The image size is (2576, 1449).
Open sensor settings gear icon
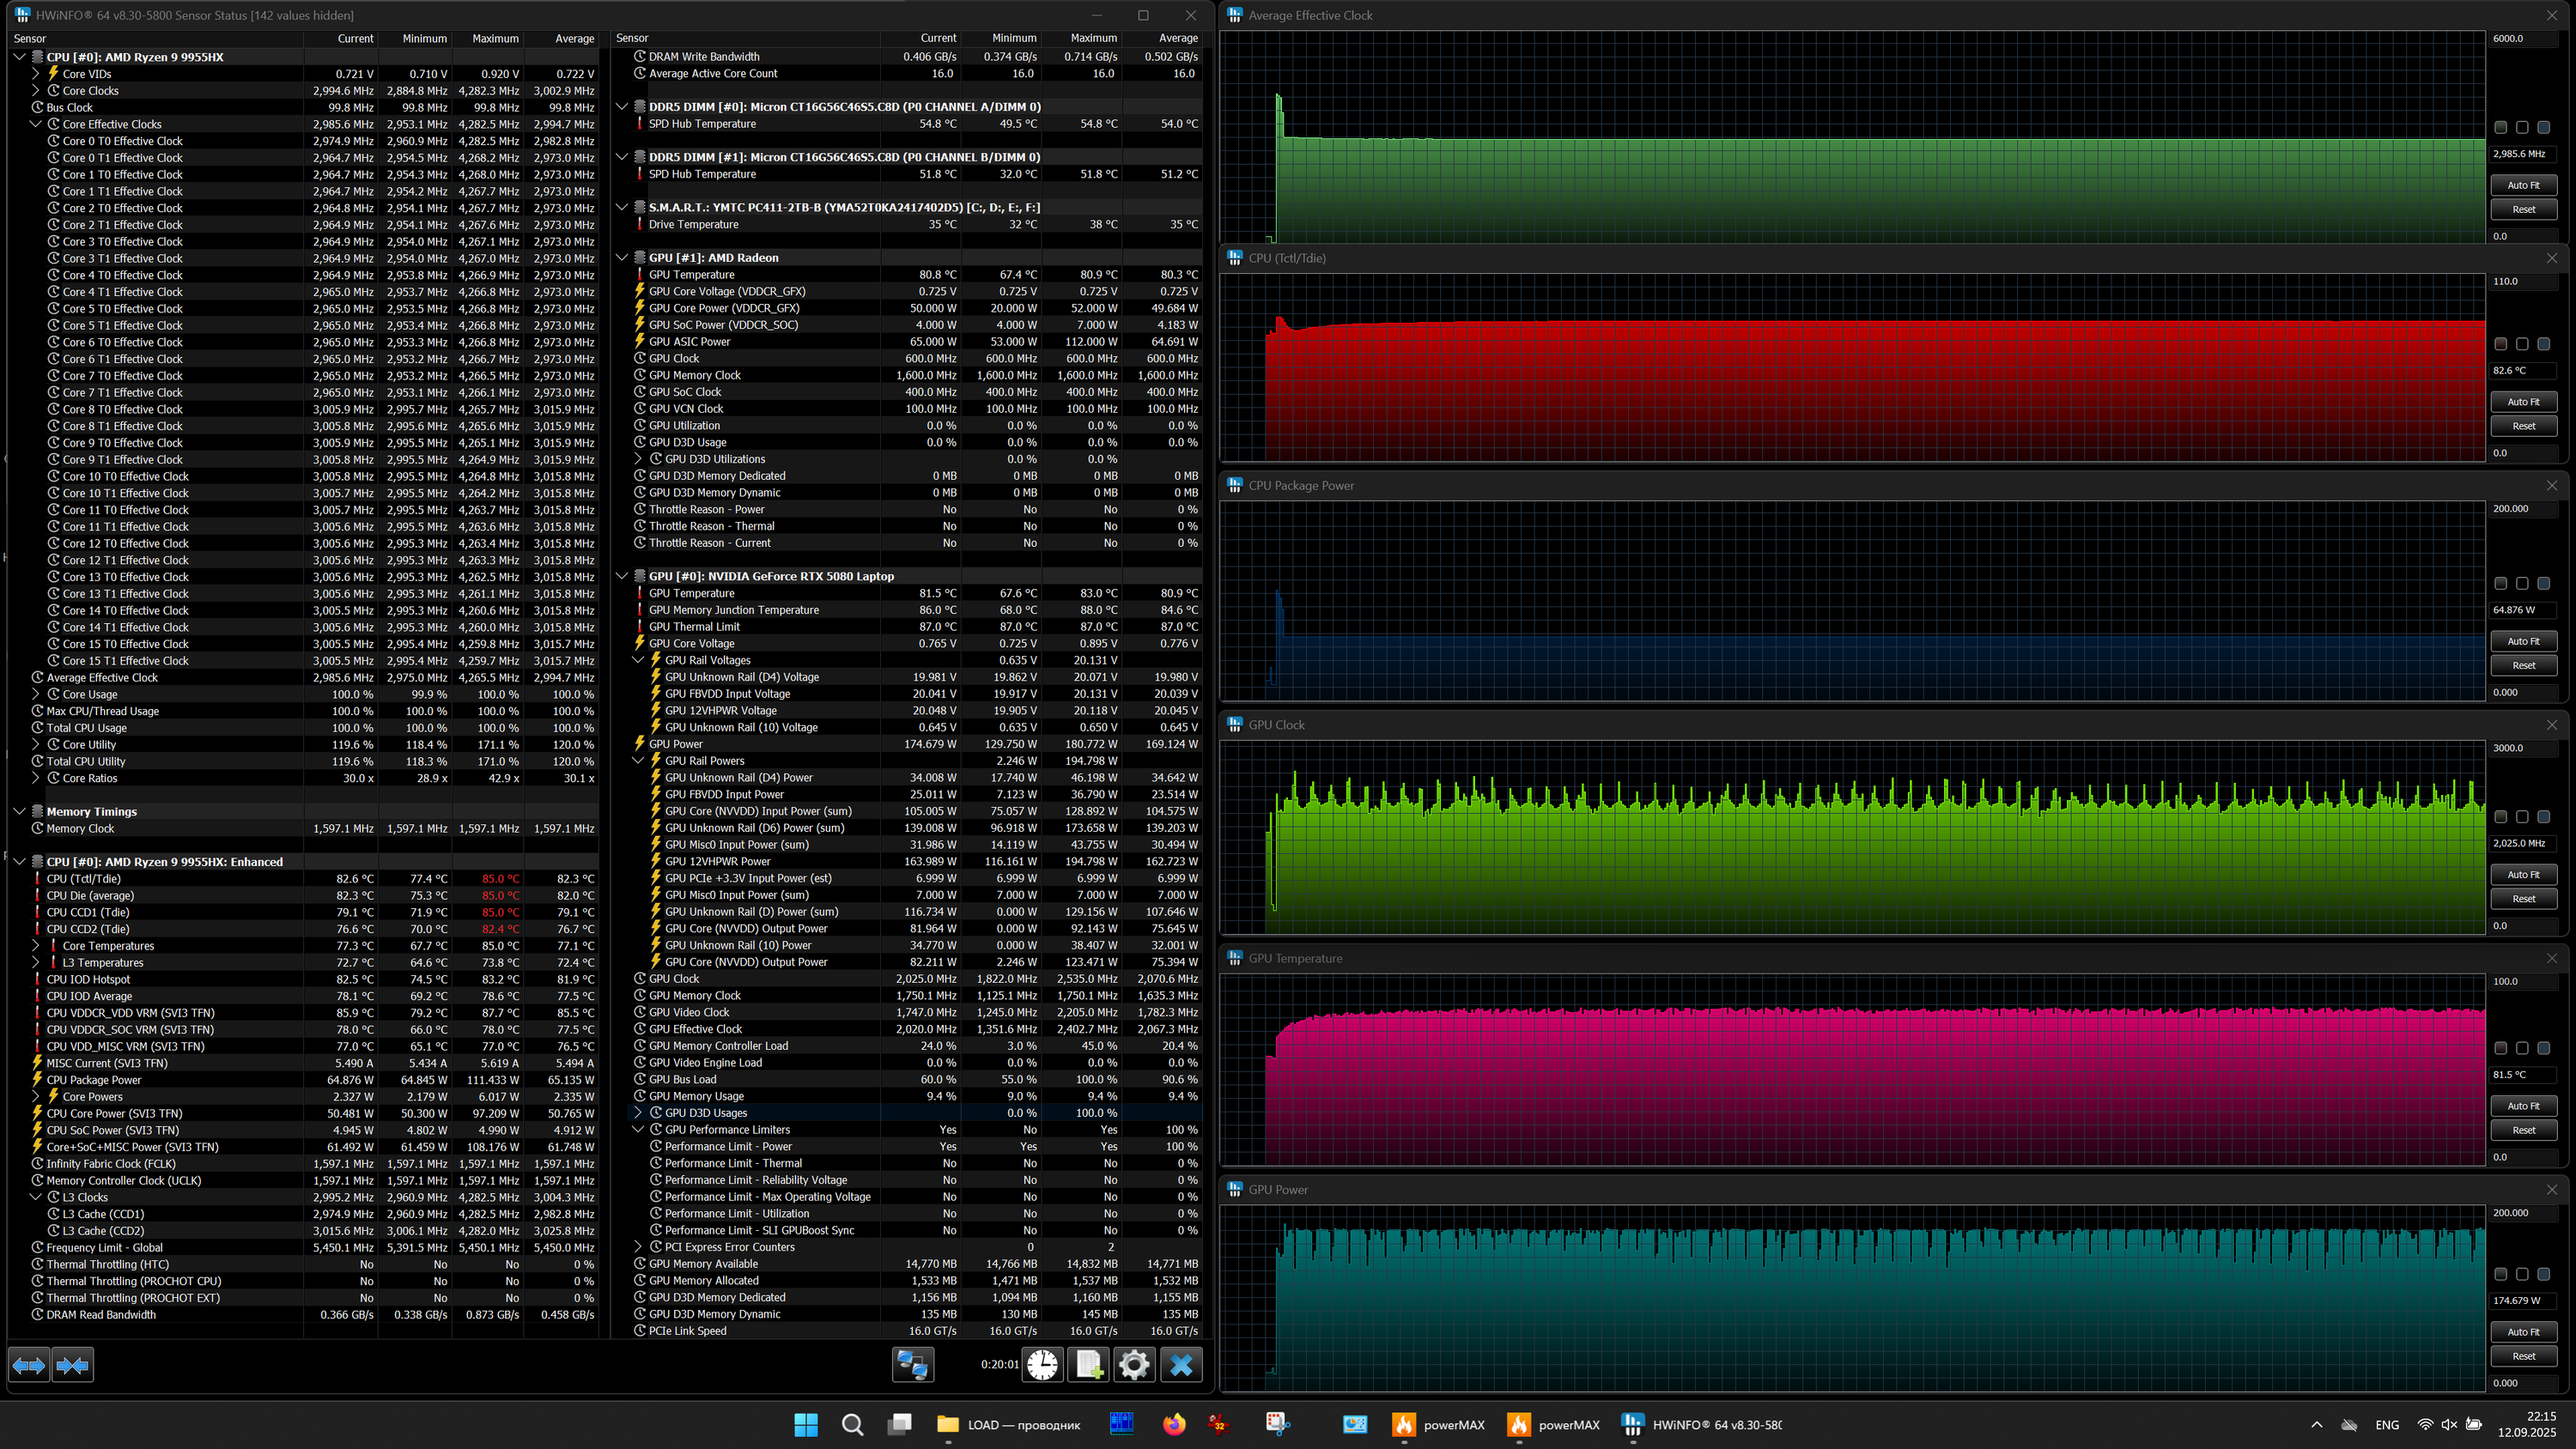coord(1134,1365)
